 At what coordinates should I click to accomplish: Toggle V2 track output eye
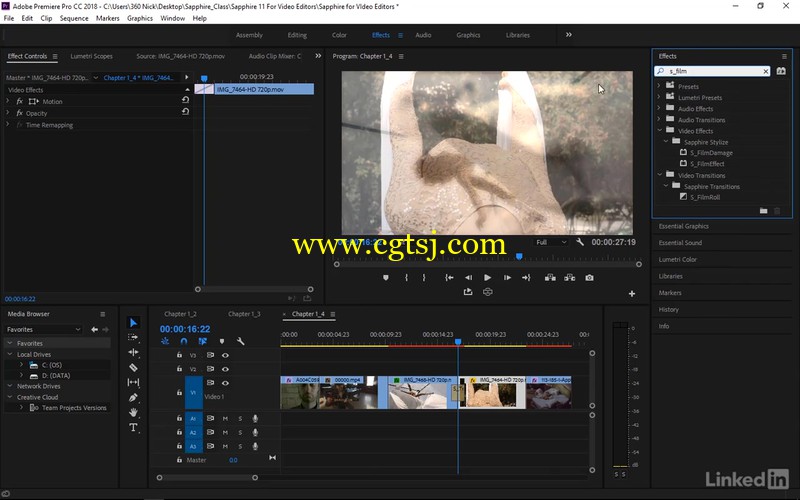point(225,369)
